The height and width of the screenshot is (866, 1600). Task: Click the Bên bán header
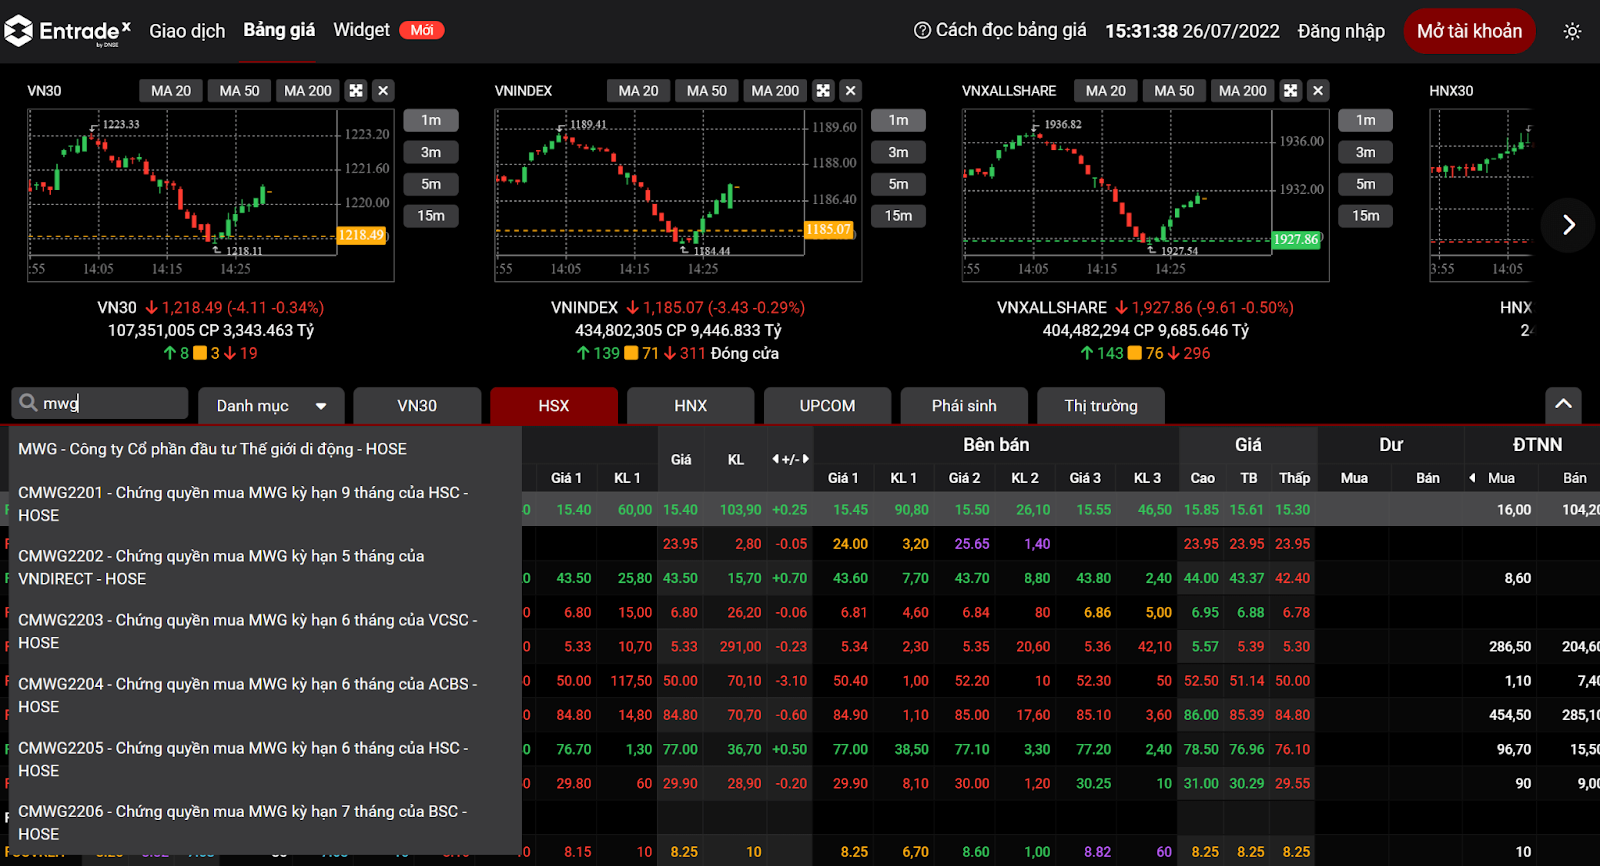click(x=996, y=445)
